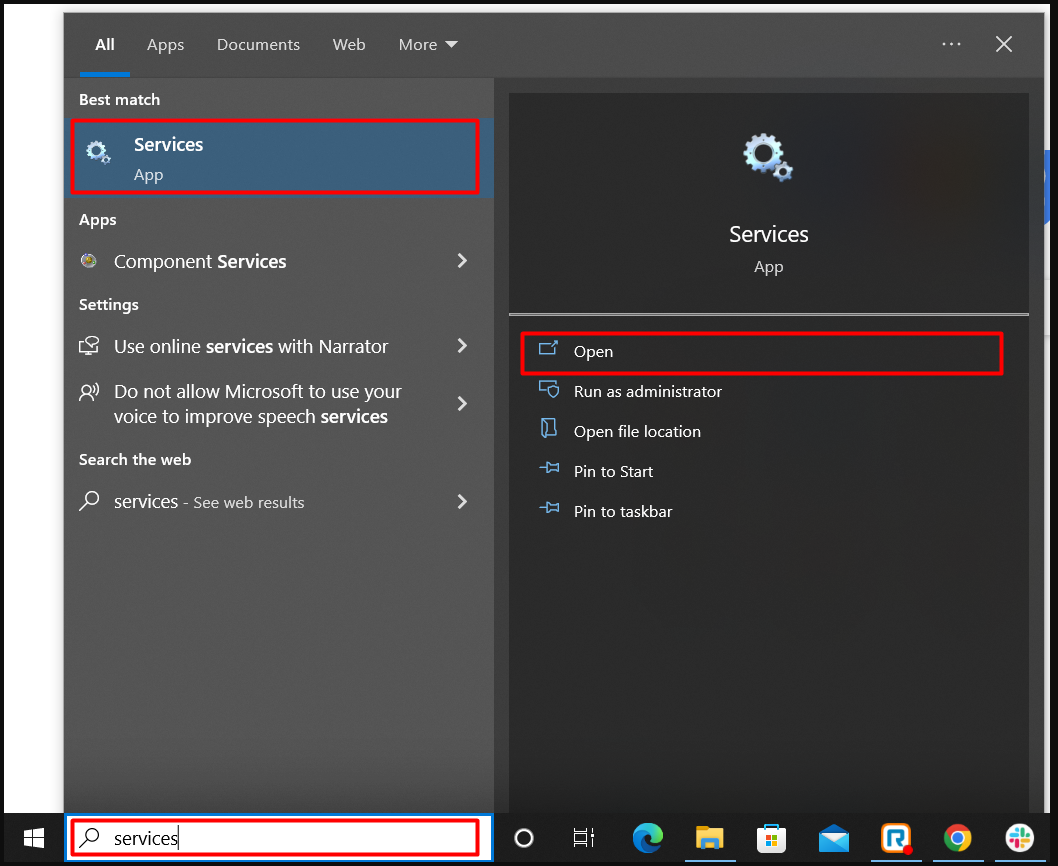This screenshot has height=866, width=1058.
Task: Open Task View on the taskbar
Action: pos(584,838)
